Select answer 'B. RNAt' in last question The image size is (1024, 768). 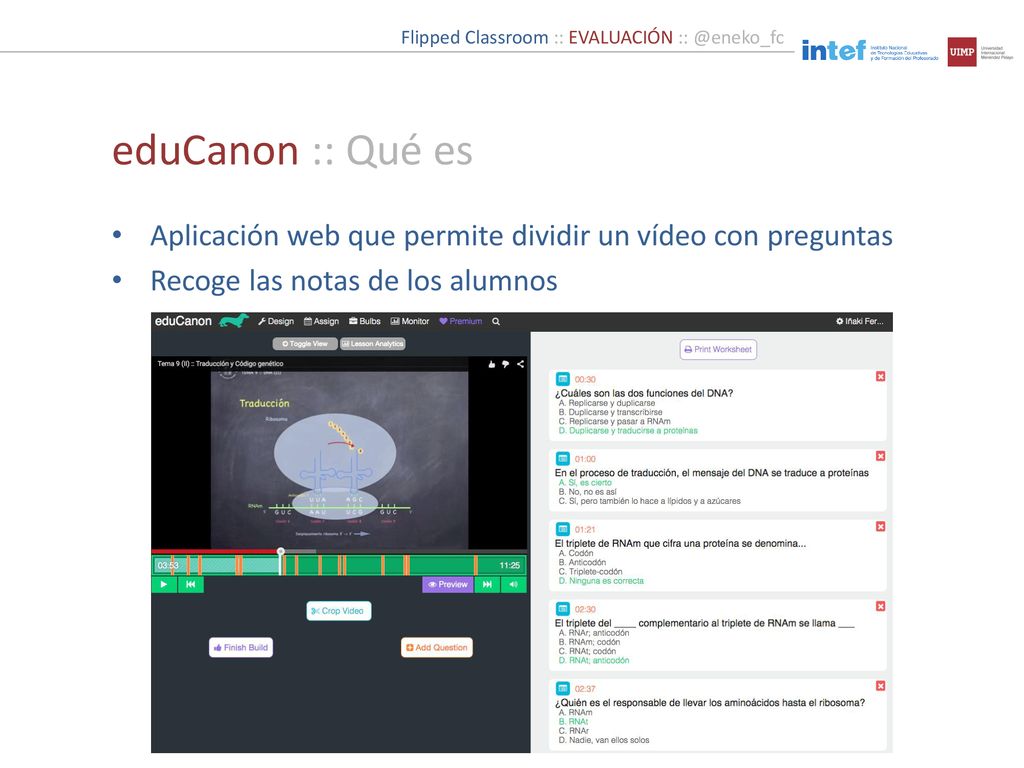[573, 722]
